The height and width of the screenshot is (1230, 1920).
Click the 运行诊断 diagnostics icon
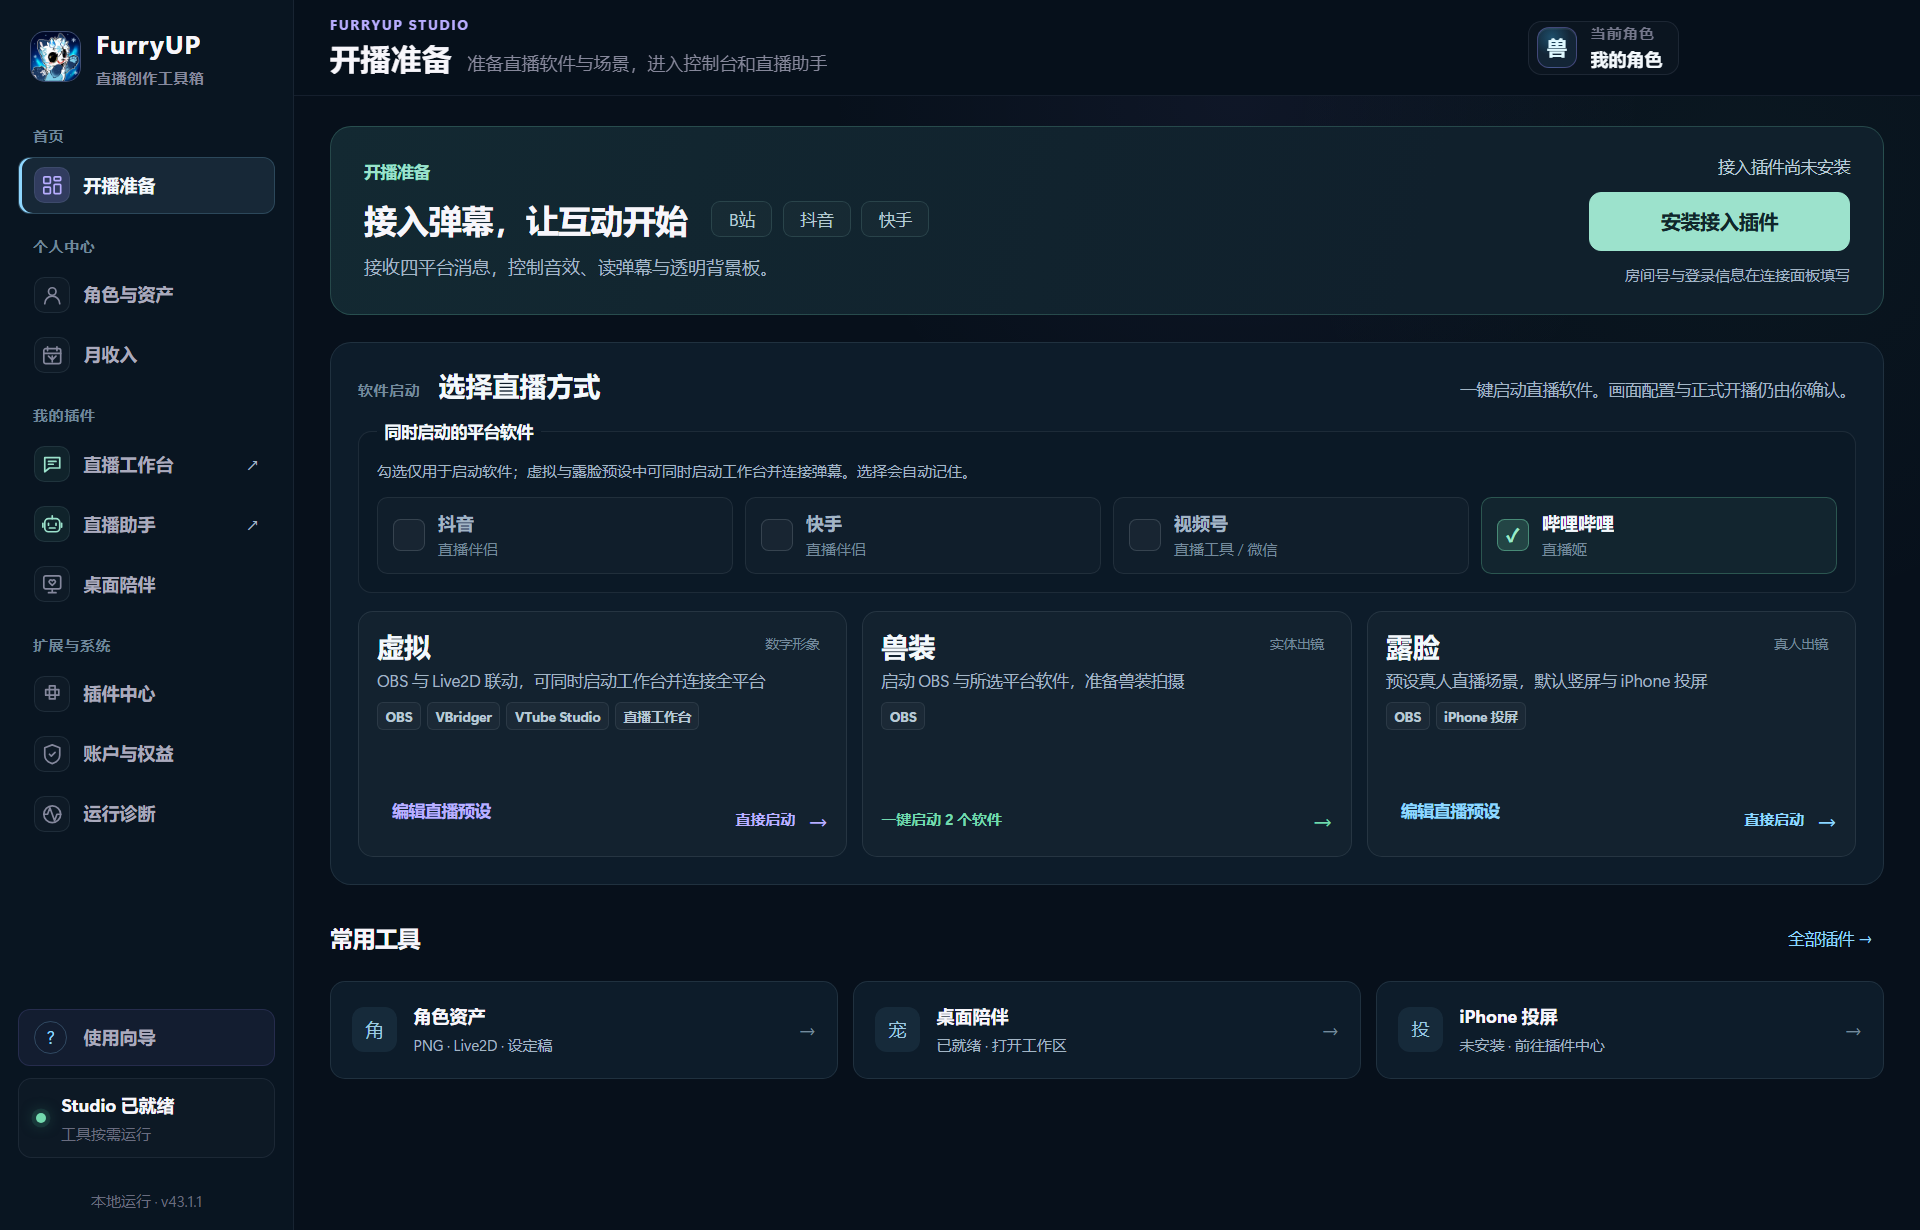coord(52,814)
